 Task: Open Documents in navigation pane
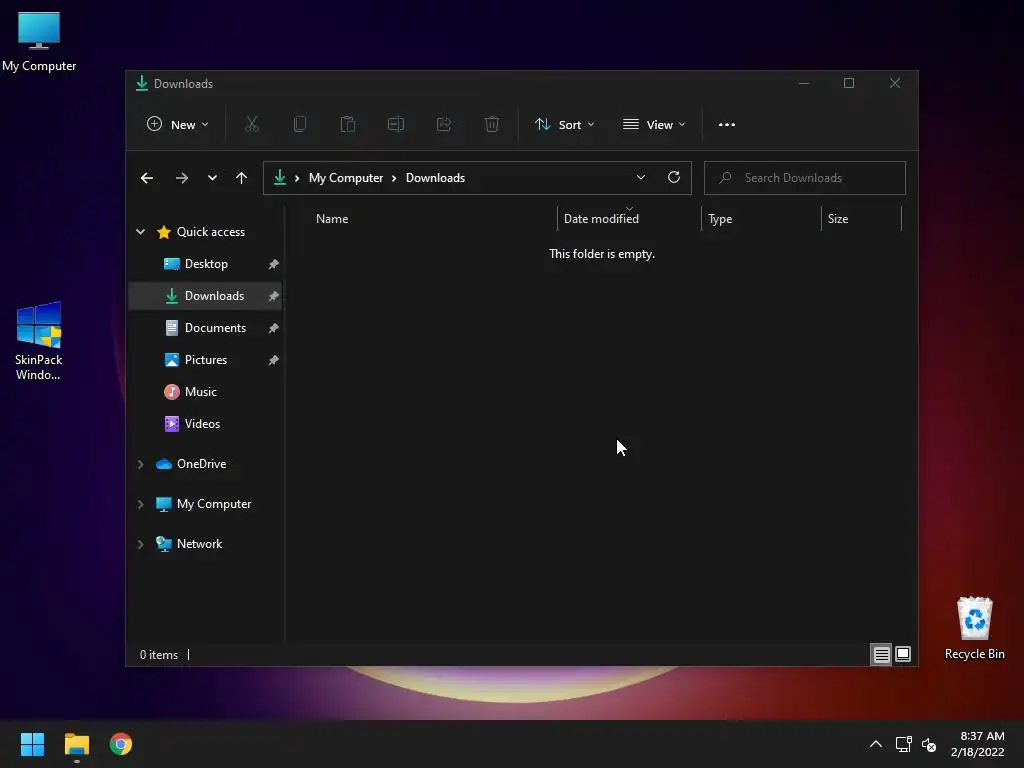pos(205,328)
